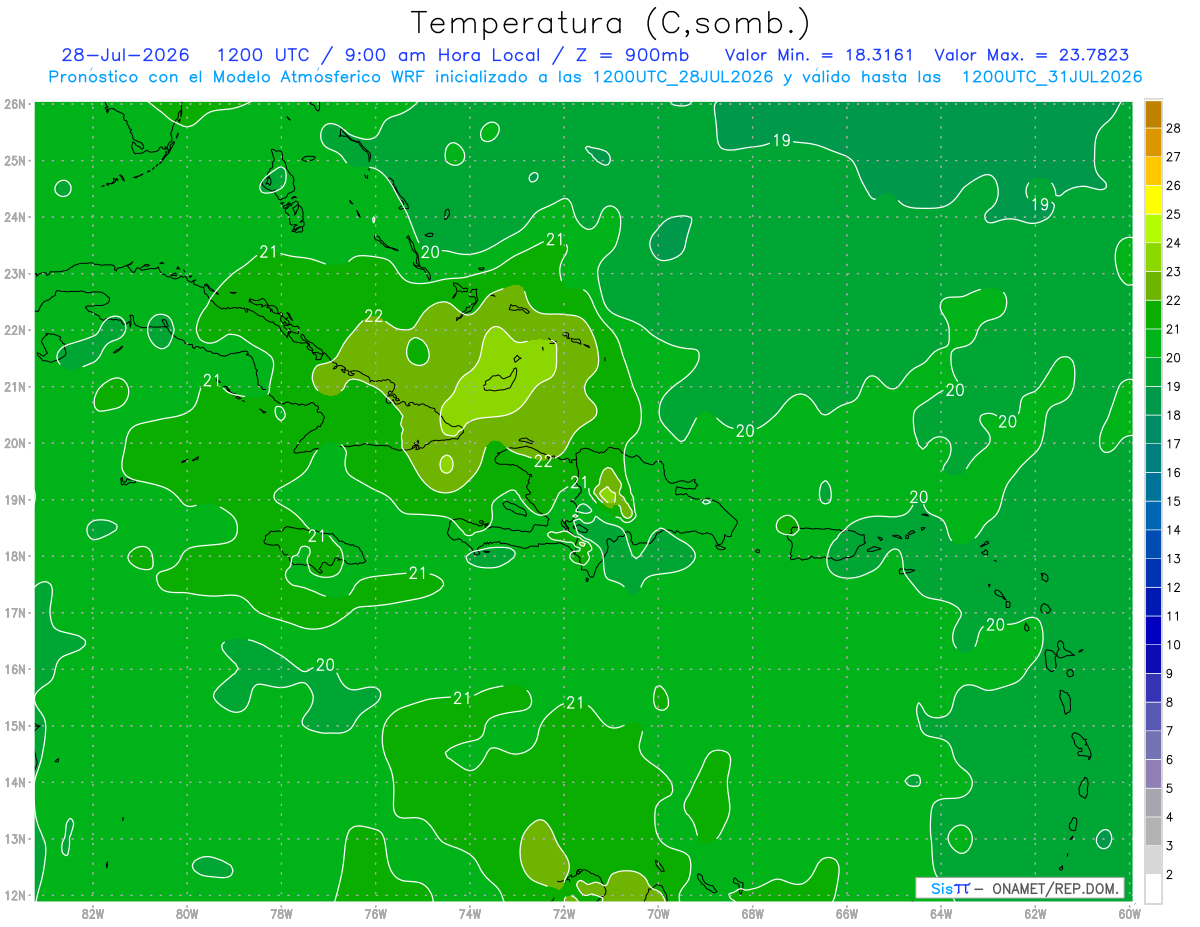This screenshot has height=927, width=1200.
Task: Click the 24N latitude label
Action: pyautogui.click(x=14, y=217)
